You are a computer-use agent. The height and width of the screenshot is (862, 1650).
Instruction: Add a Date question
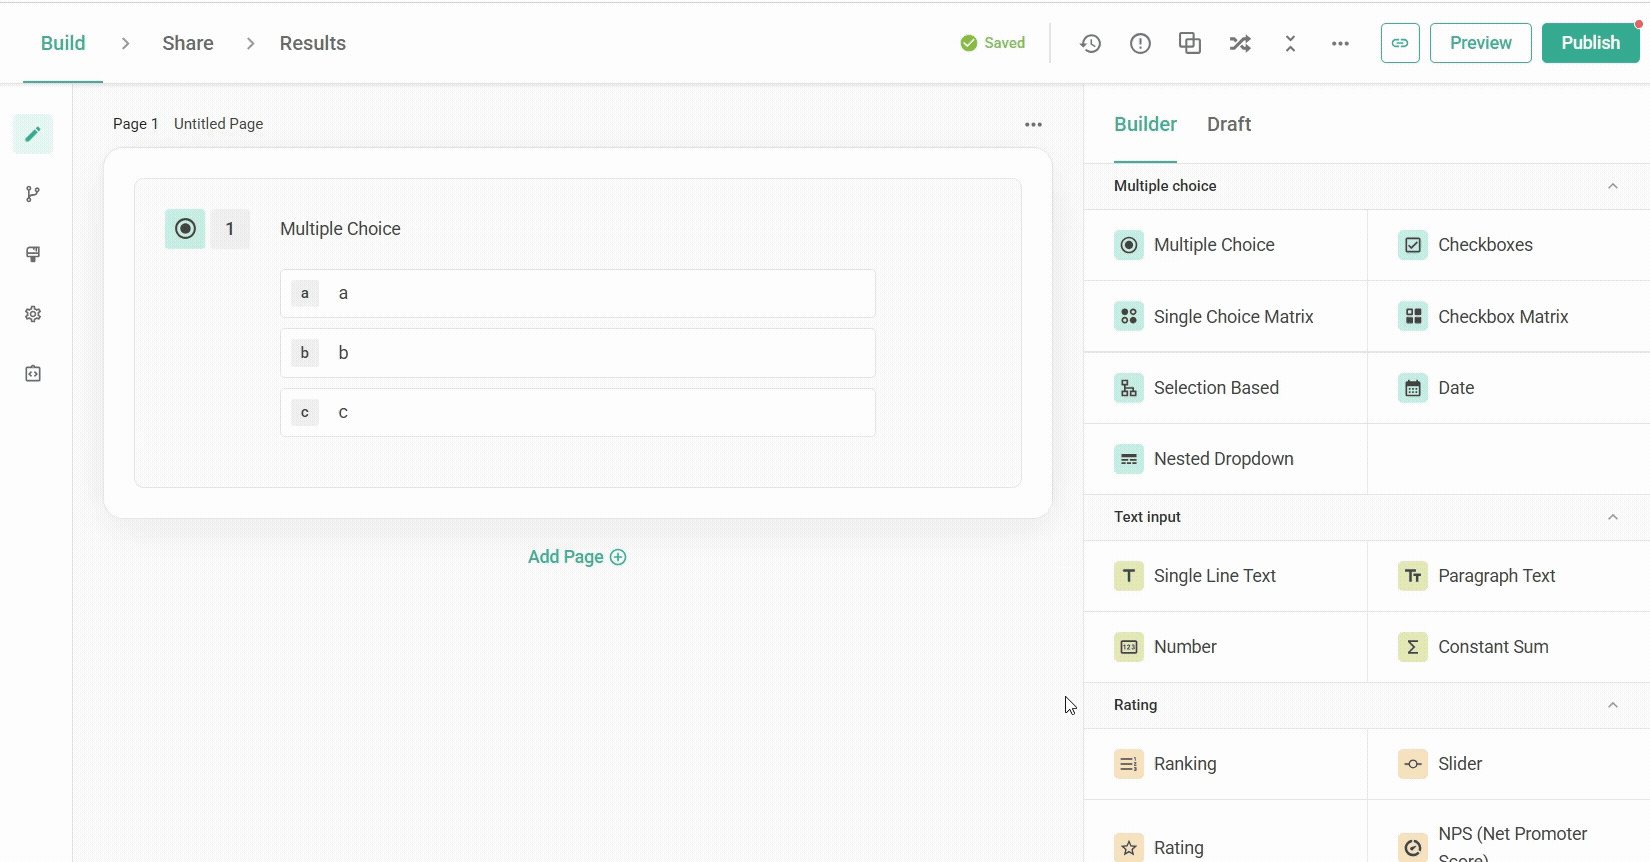pos(1508,388)
